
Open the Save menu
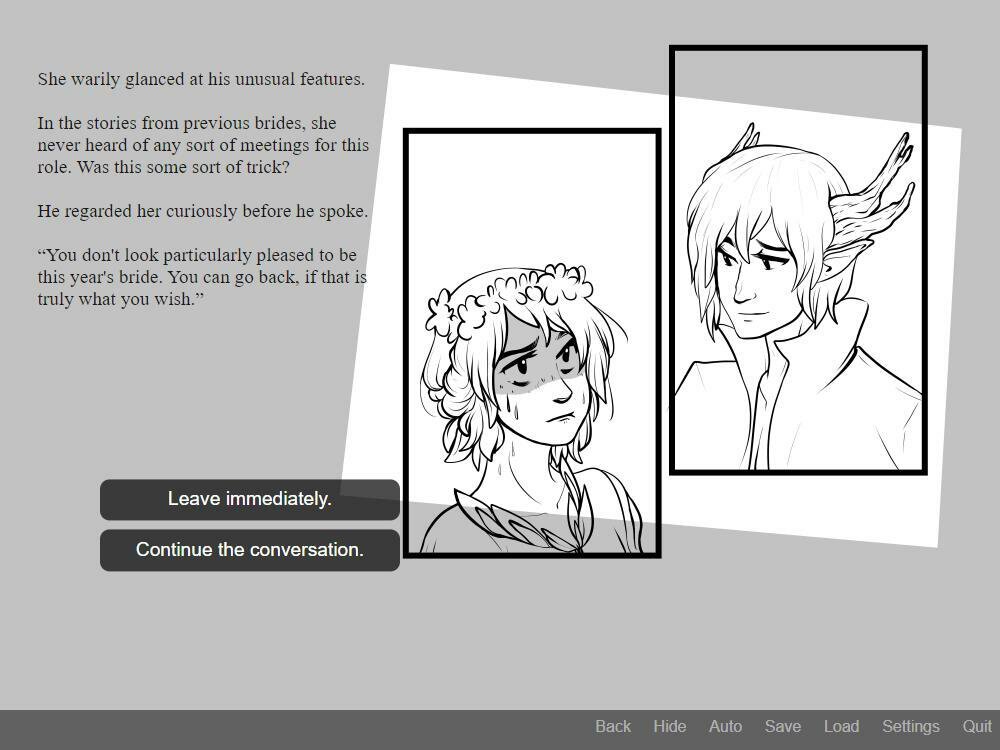click(x=782, y=727)
